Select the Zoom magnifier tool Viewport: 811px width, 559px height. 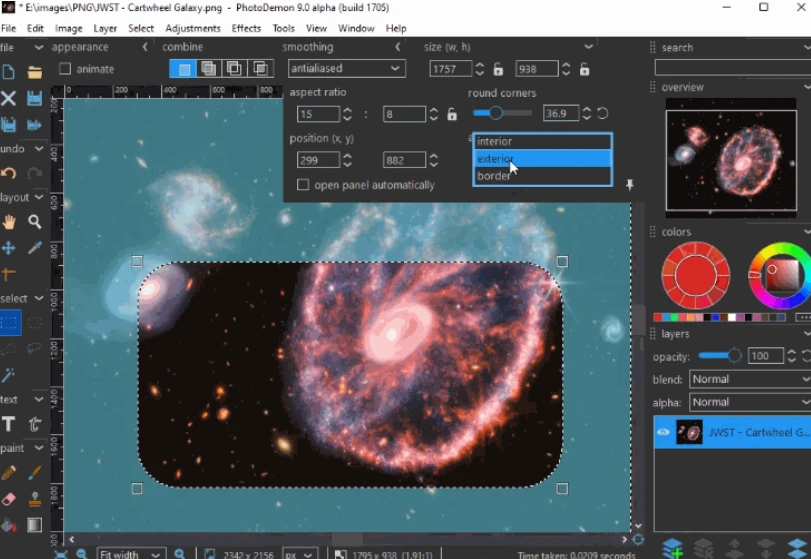pos(35,222)
